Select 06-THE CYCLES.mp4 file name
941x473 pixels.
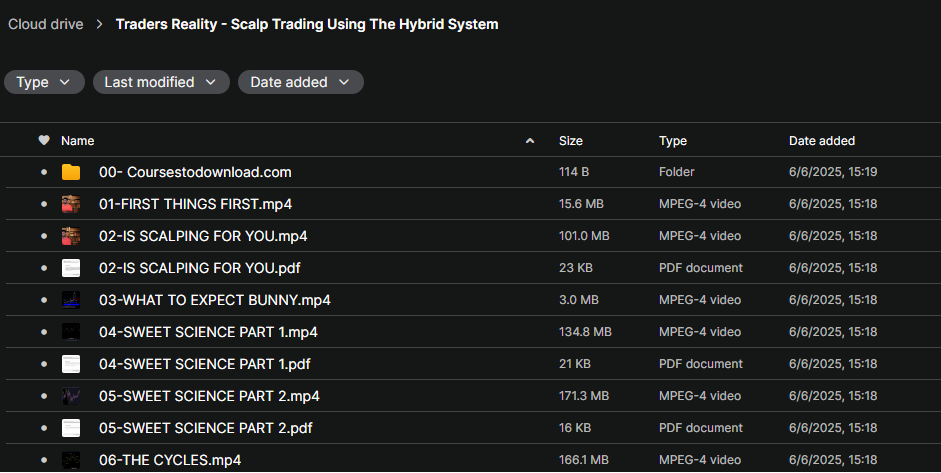(x=170, y=460)
